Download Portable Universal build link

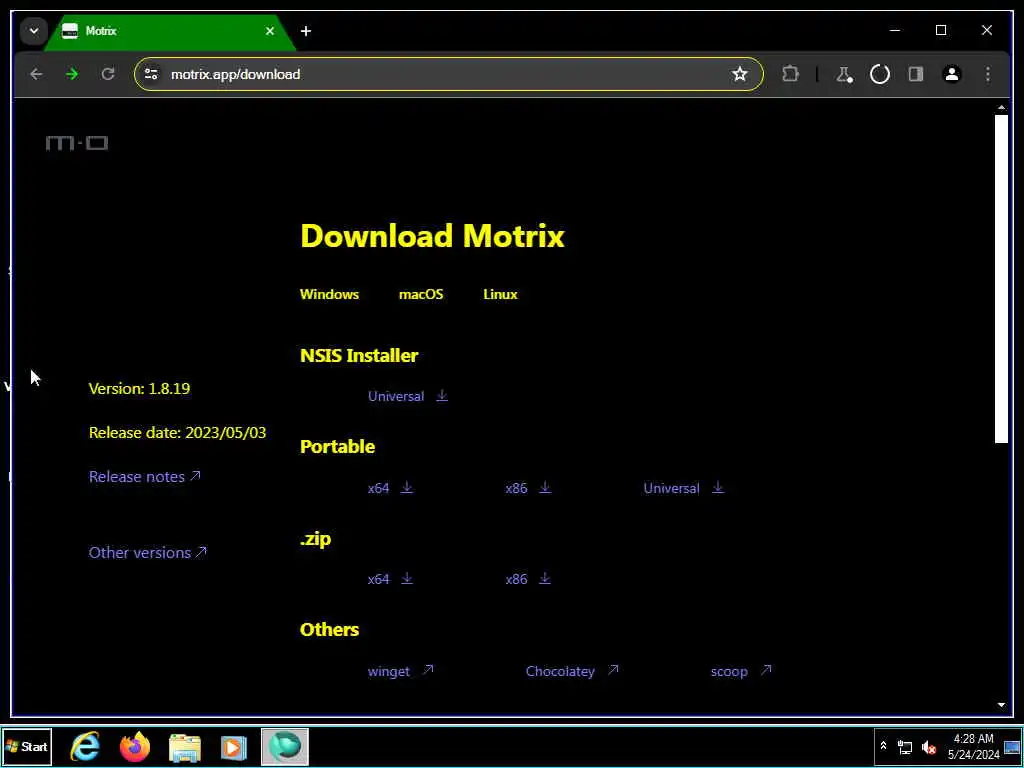pos(671,488)
